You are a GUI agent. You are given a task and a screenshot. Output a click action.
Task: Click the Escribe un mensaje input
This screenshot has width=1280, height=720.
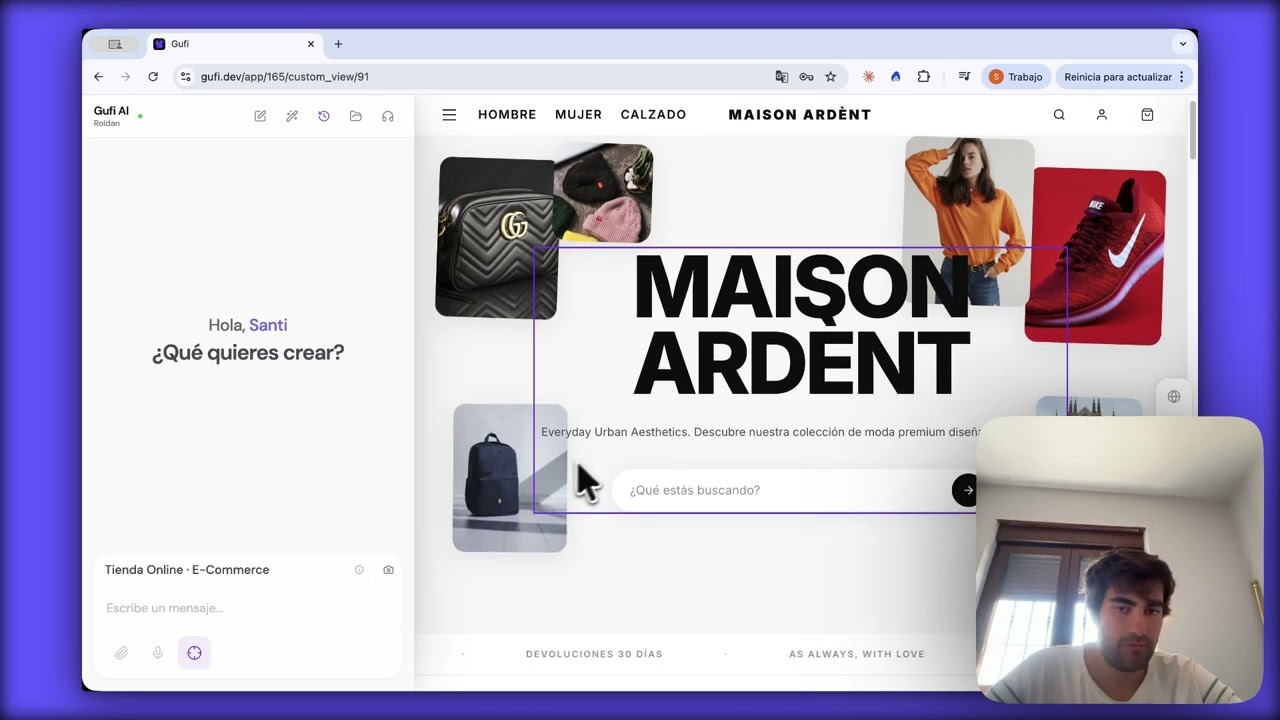[x=248, y=608]
